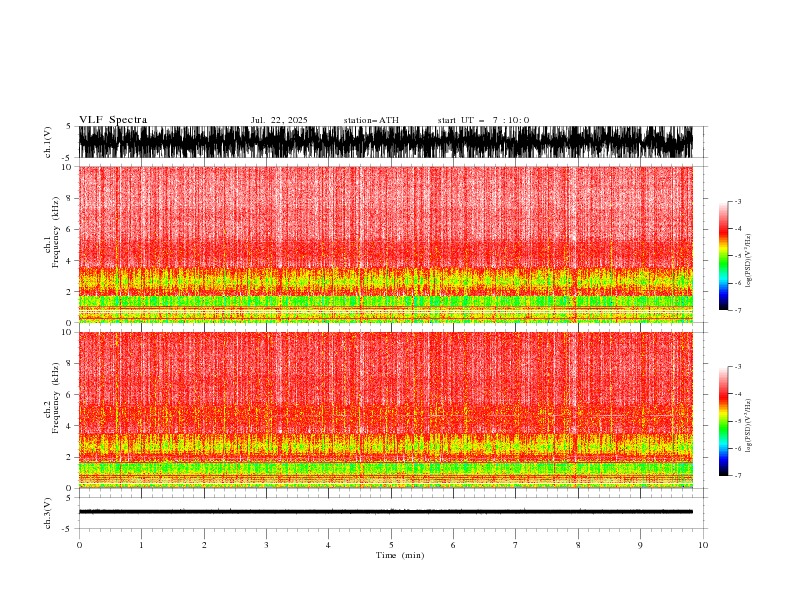The height and width of the screenshot is (612, 792).
Task: Click the "-7" label on ch.2 color bar
Action: 737,475
